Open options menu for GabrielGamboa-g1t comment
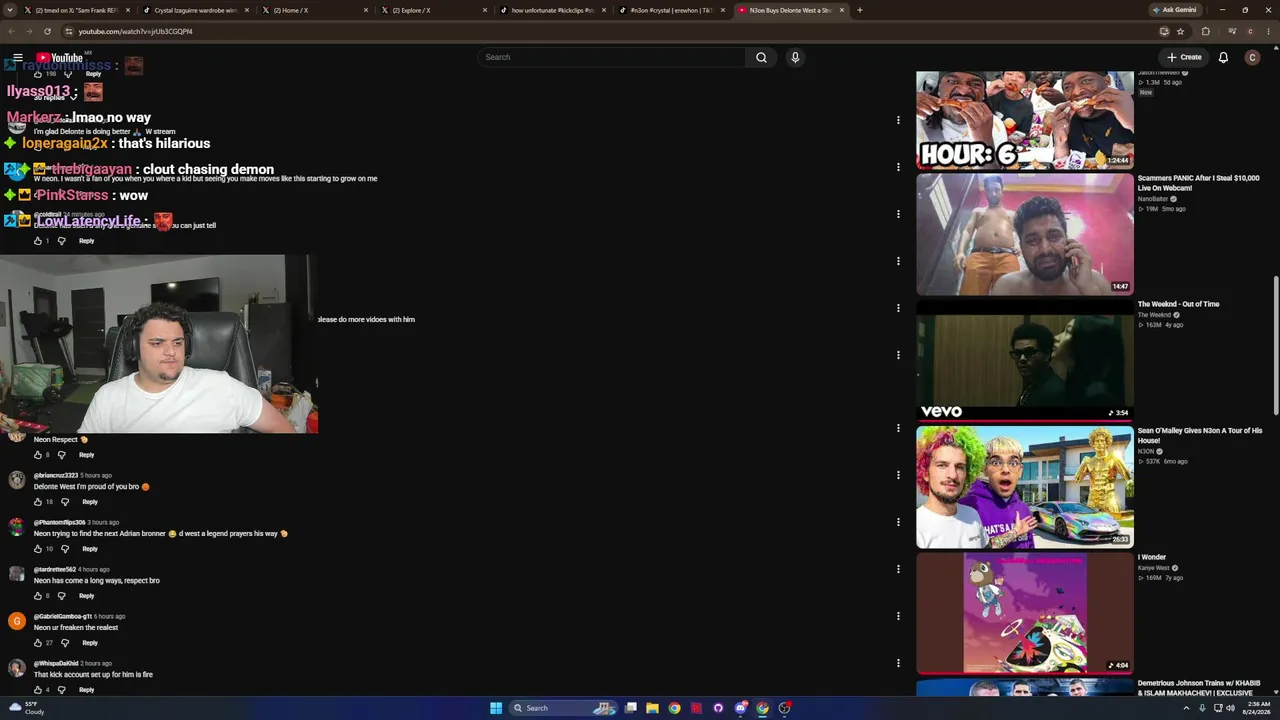1280x720 pixels. pos(898,616)
